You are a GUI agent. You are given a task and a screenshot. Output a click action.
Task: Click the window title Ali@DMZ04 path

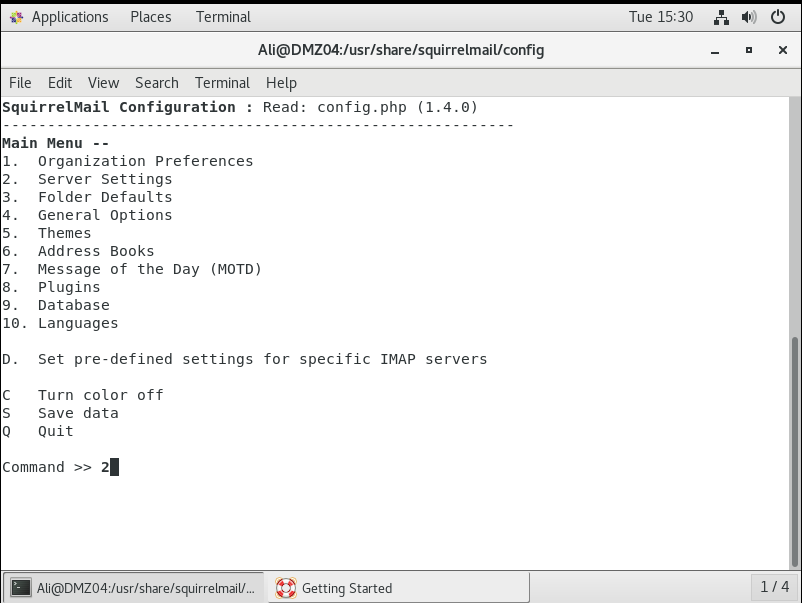click(x=400, y=50)
